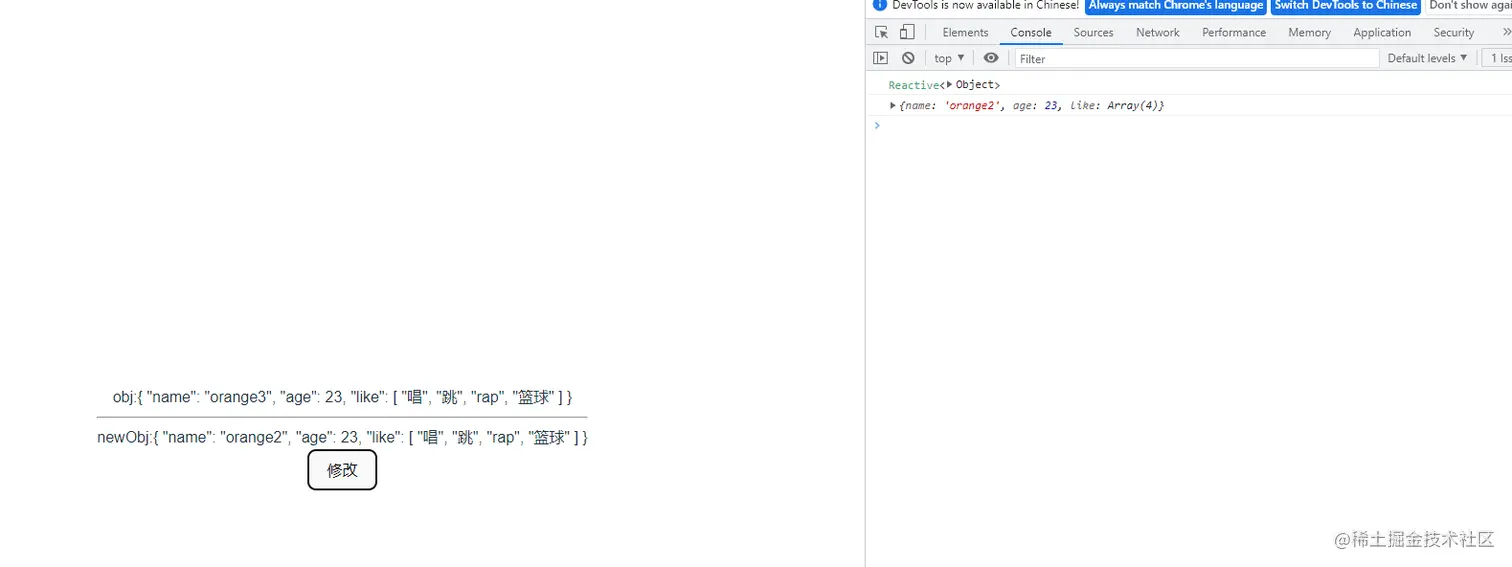Switch to the Sources tab
The width and height of the screenshot is (1512, 567).
[1093, 32]
